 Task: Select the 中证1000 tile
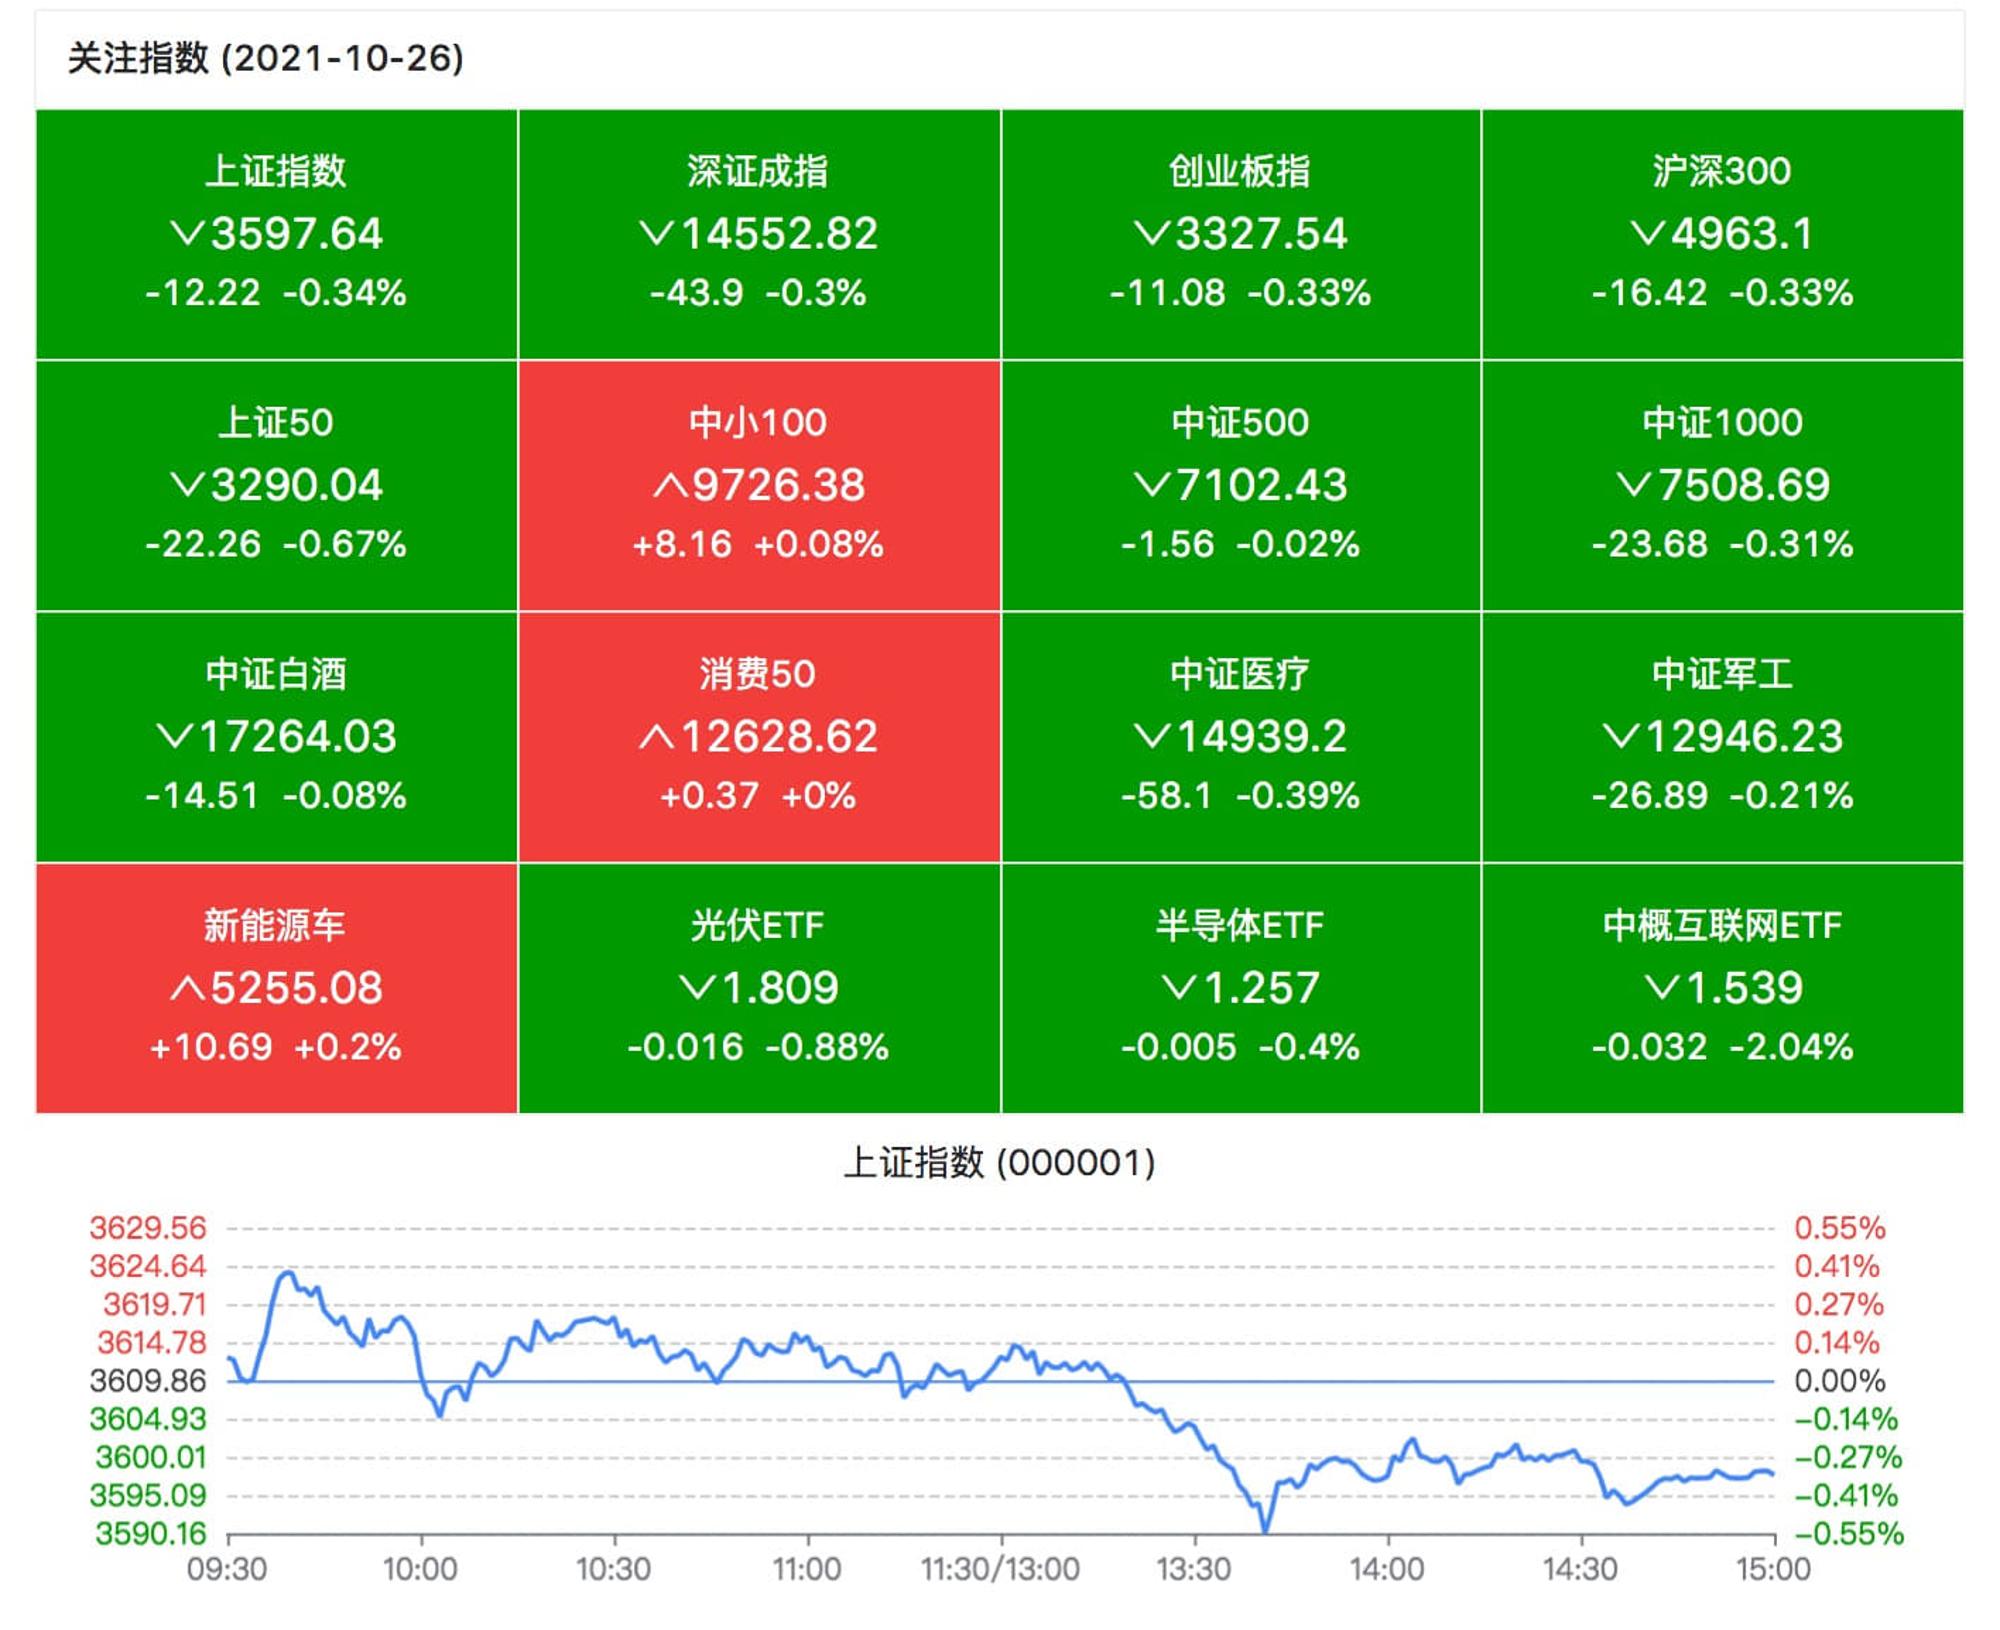click(1722, 486)
